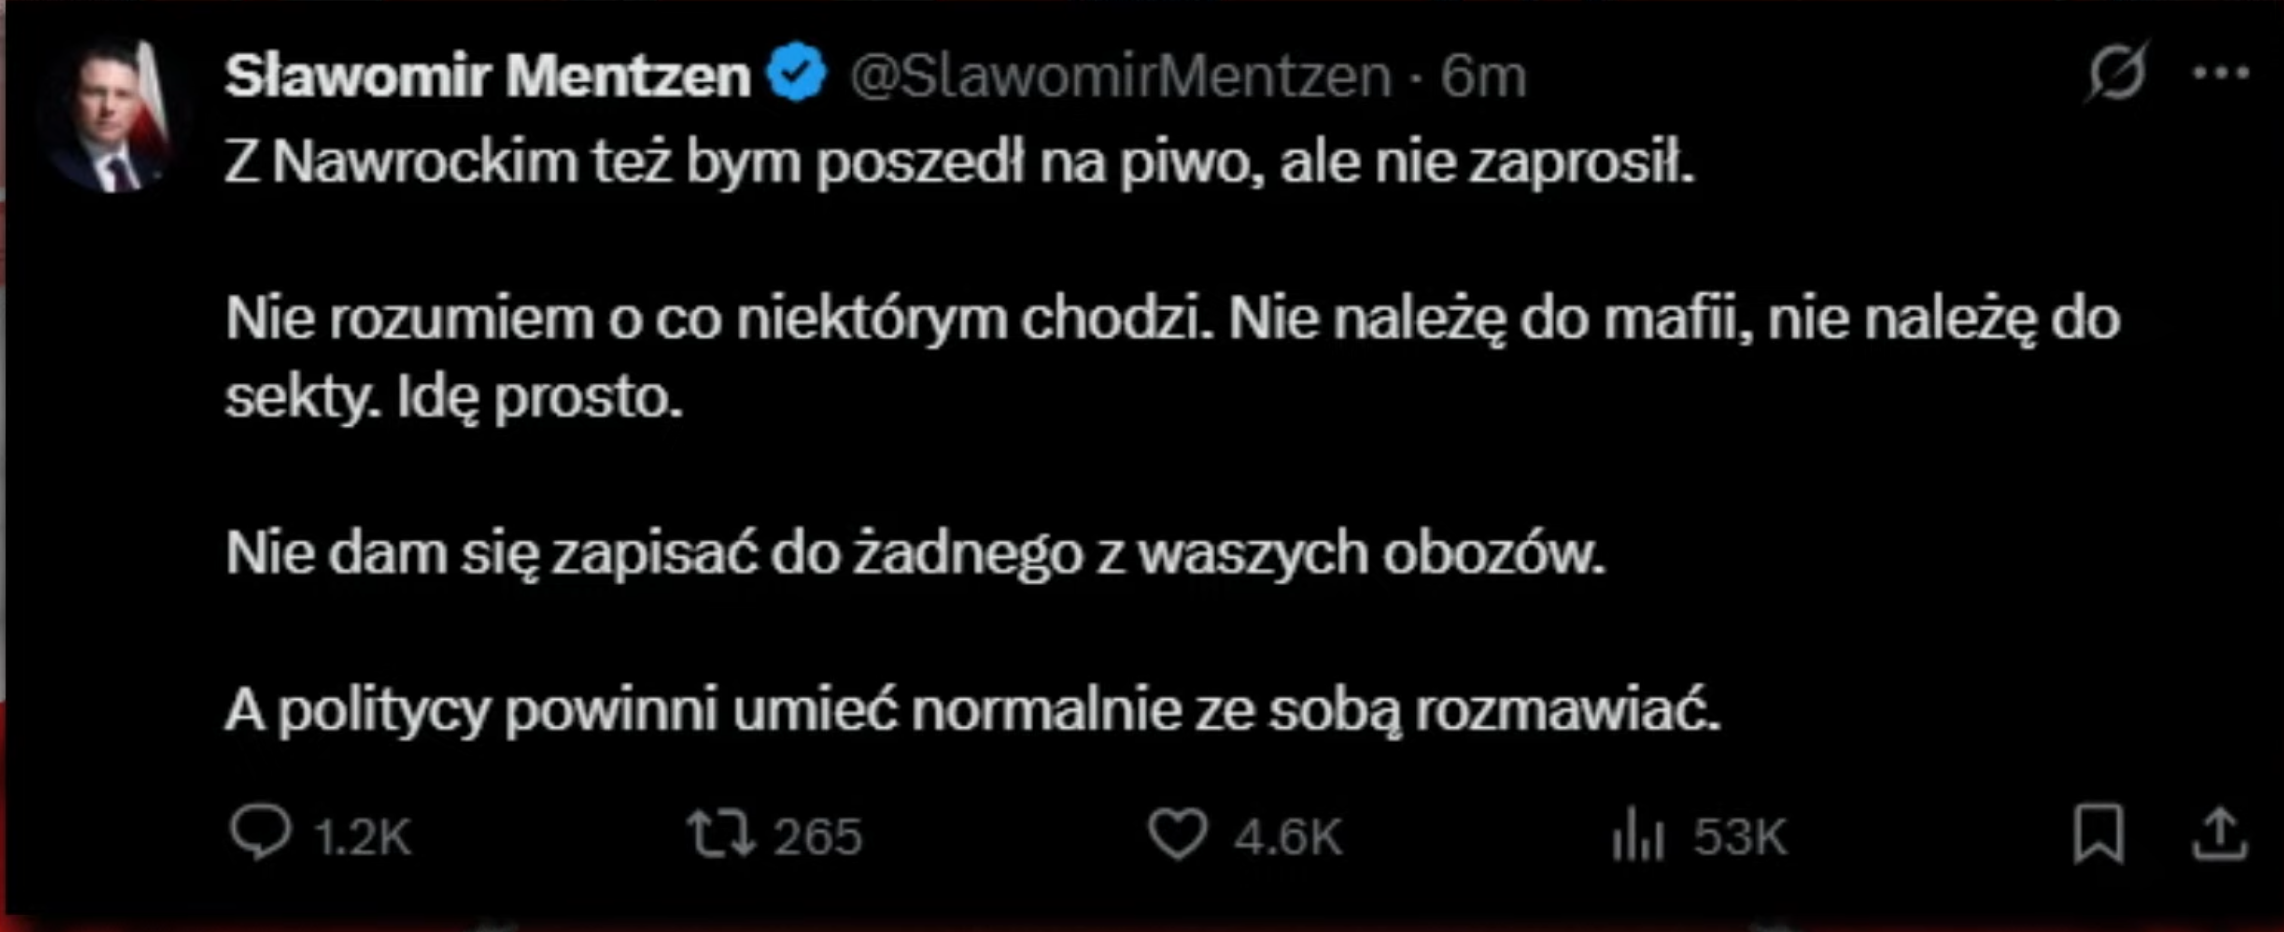Click the 6m post timestamp

1483,76
